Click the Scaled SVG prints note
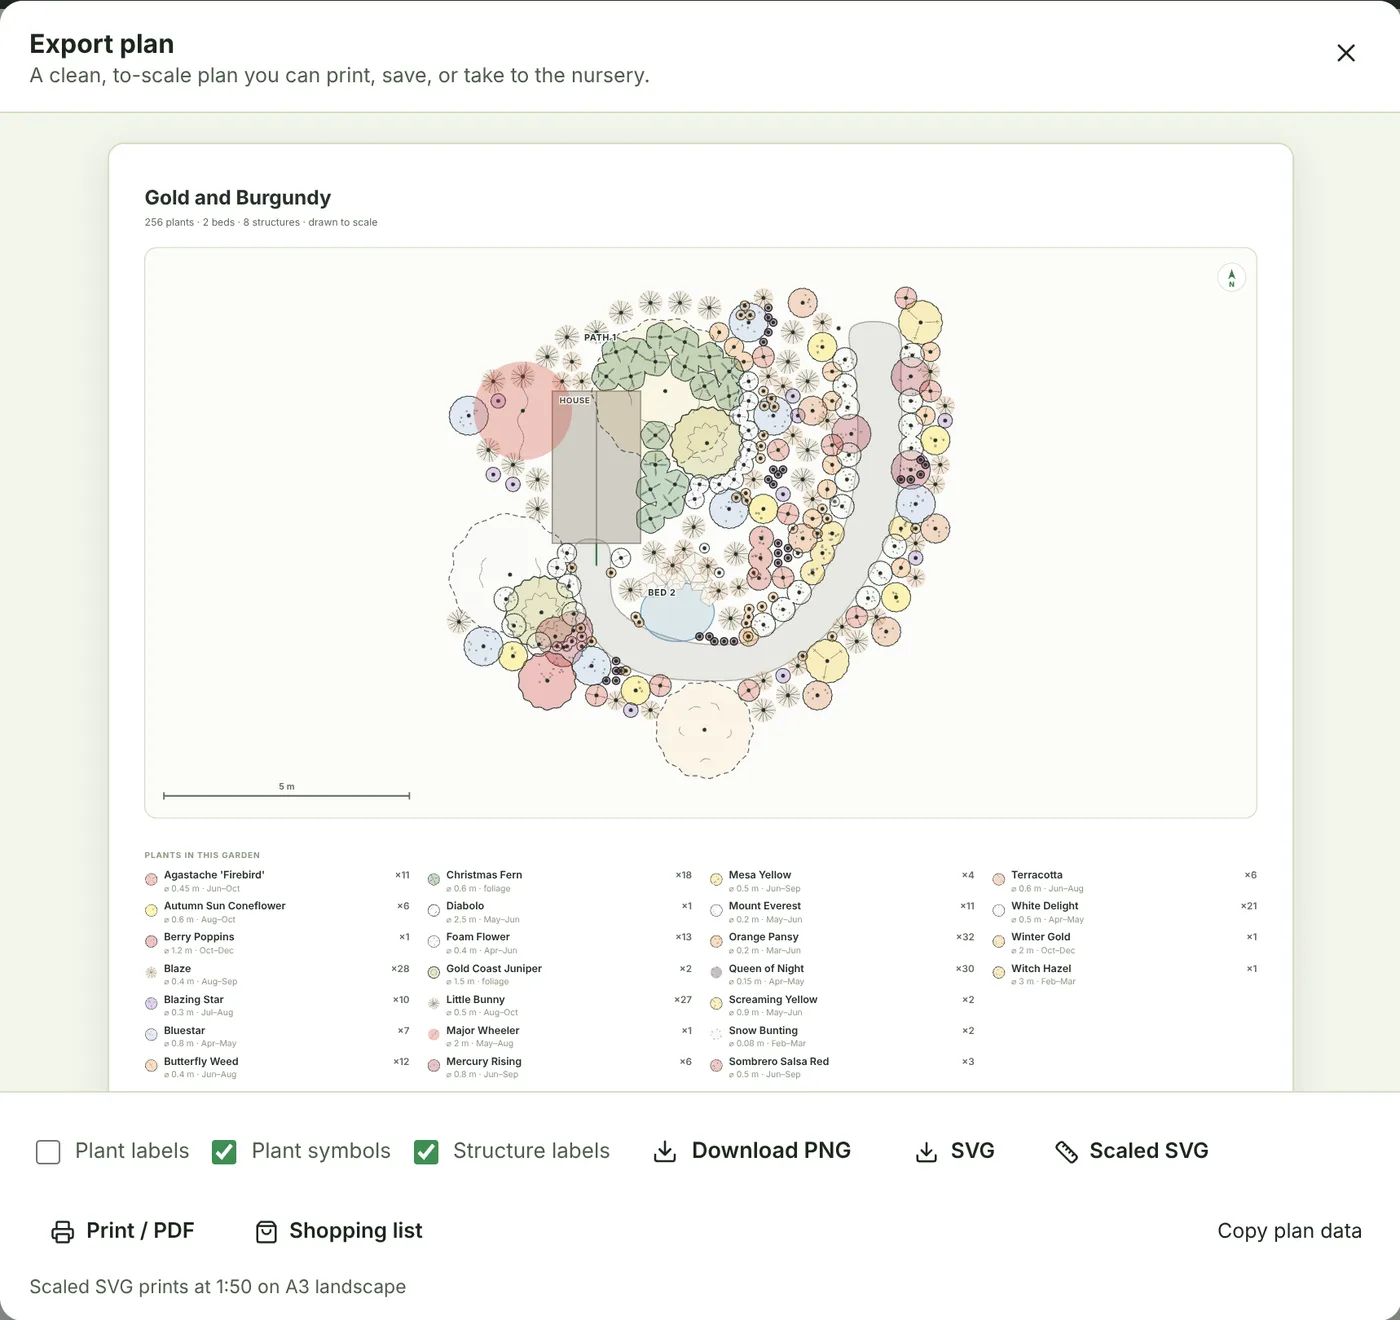 coord(218,1287)
